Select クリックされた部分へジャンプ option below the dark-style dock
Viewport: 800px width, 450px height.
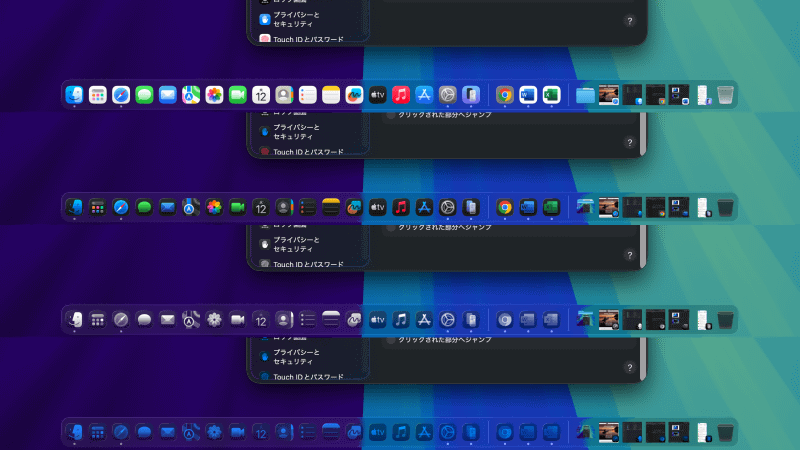(445, 227)
